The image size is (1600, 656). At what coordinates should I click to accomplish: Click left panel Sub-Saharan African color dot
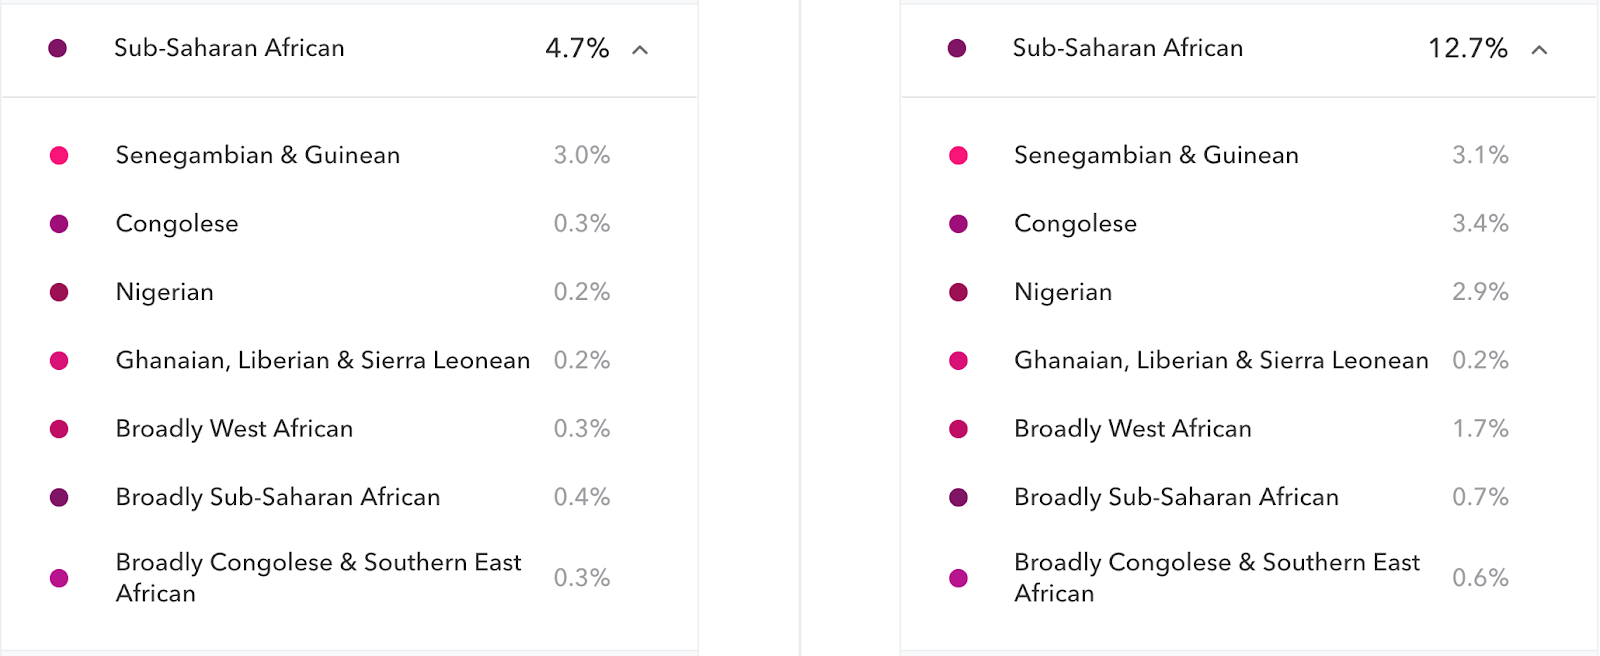58,48
